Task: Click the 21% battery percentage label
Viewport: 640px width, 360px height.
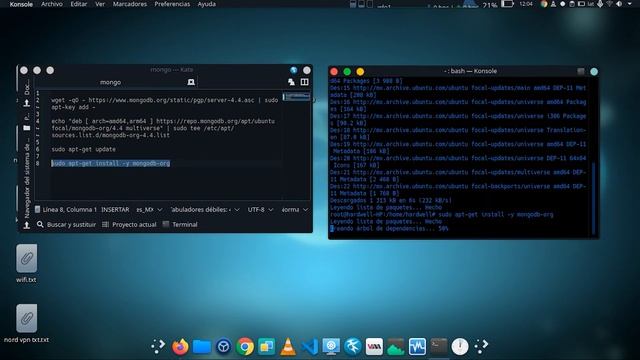Action: pos(490,5)
